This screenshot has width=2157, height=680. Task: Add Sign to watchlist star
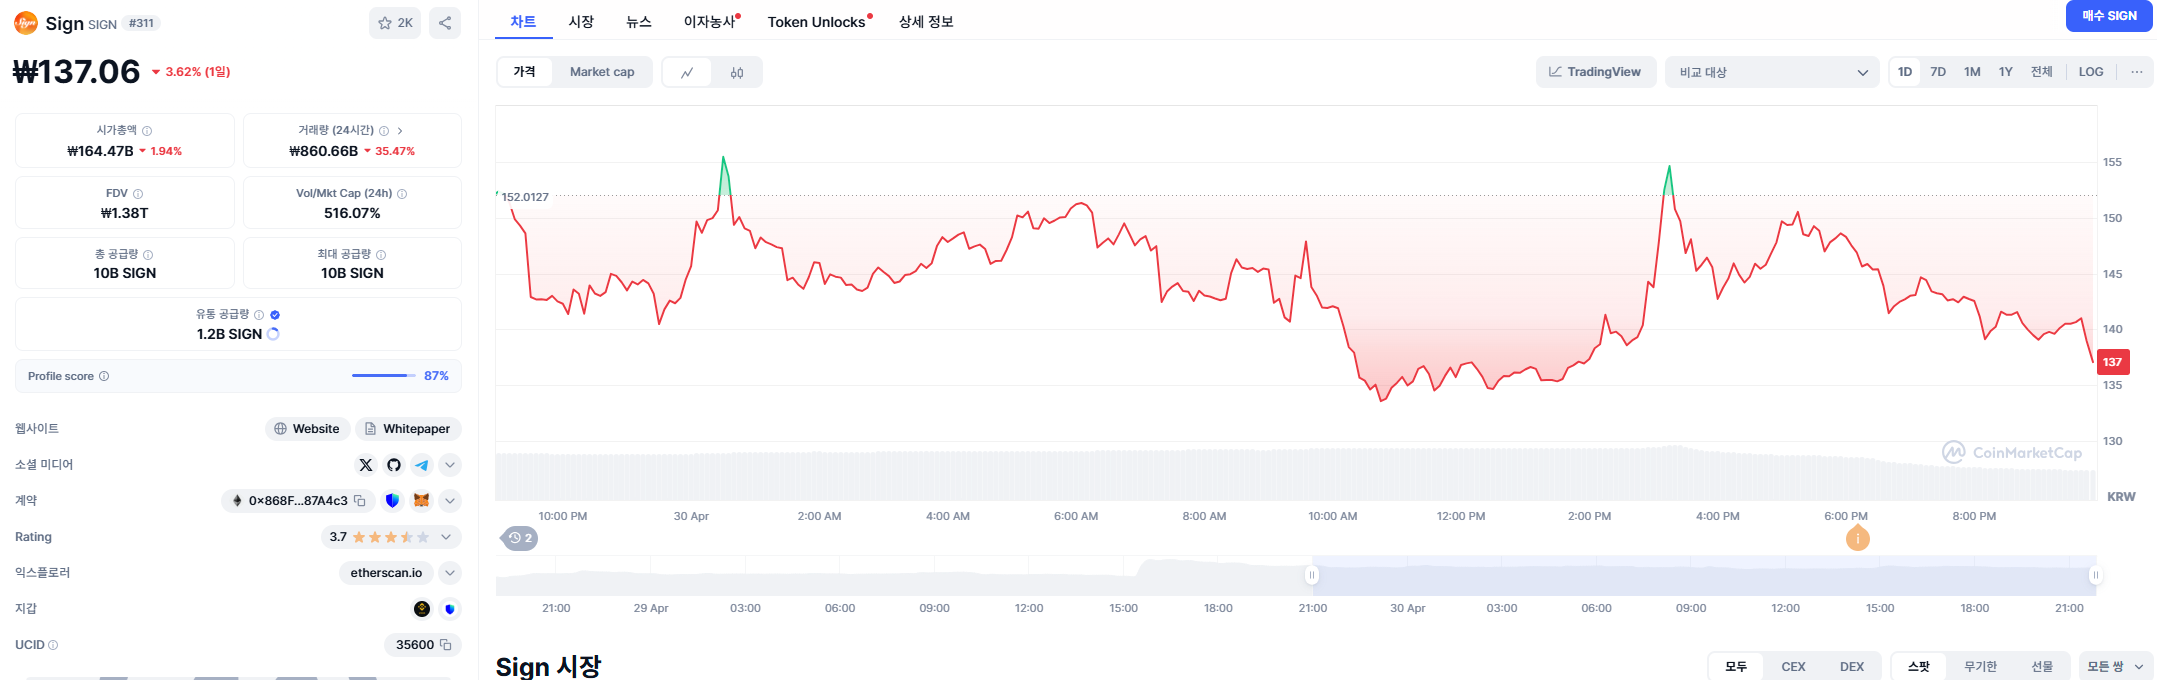click(395, 23)
